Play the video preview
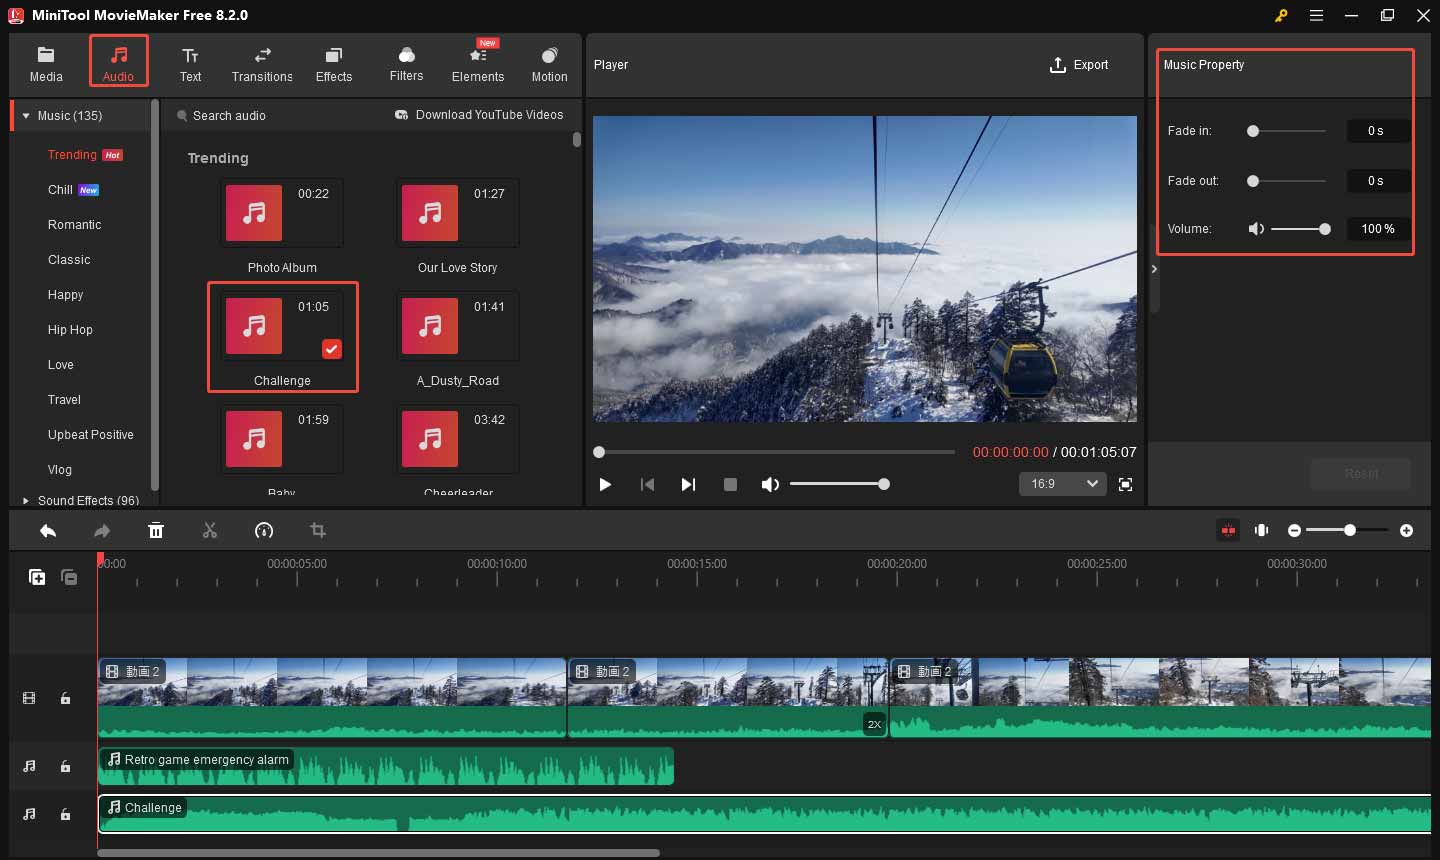The image size is (1440, 860). pos(605,484)
